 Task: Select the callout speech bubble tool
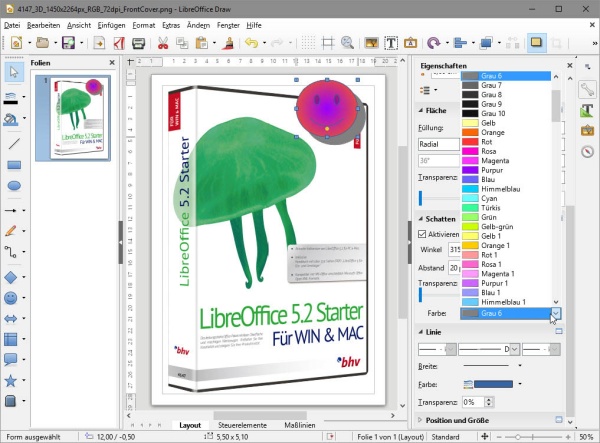click(x=11, y=359)
